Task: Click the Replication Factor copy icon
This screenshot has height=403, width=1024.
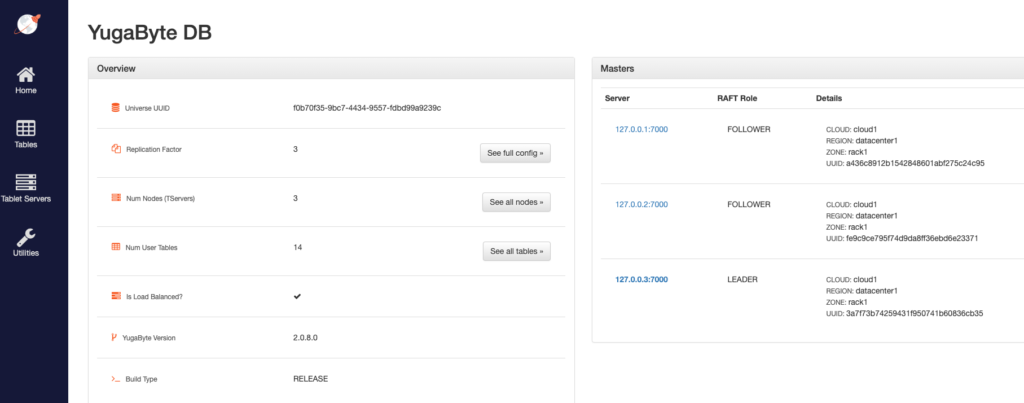Action: 116,149
